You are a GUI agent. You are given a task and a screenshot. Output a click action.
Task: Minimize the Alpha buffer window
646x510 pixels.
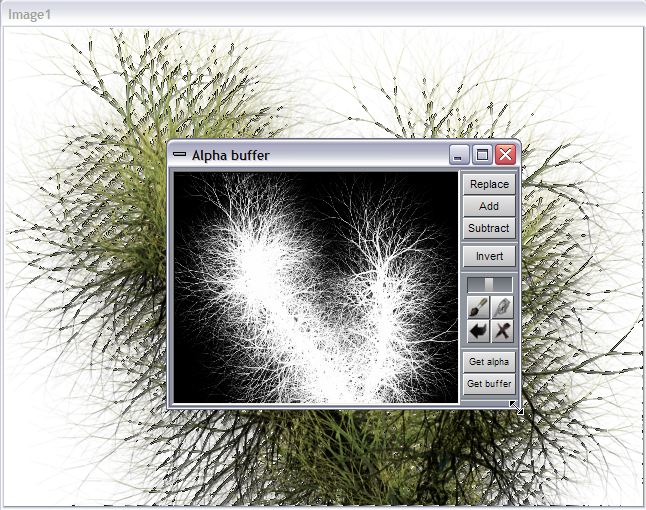coord(459,155)
